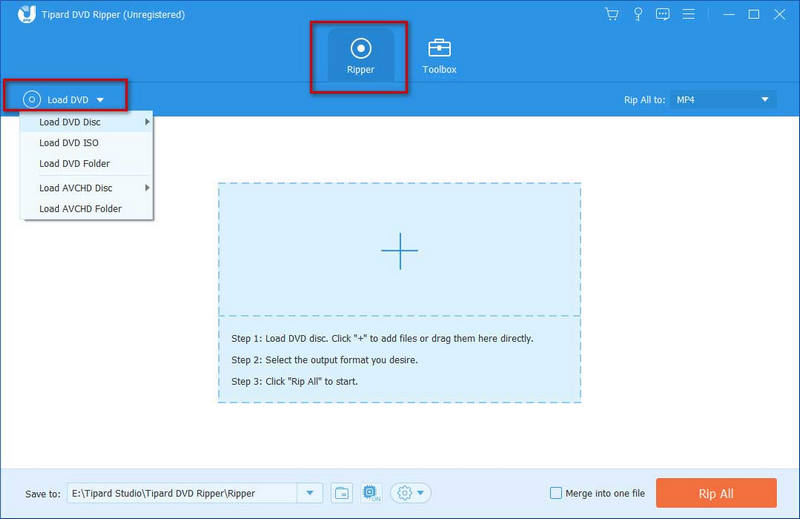Click the Step 2 instruction text
The image size is (800, 519).
point(324,360)
